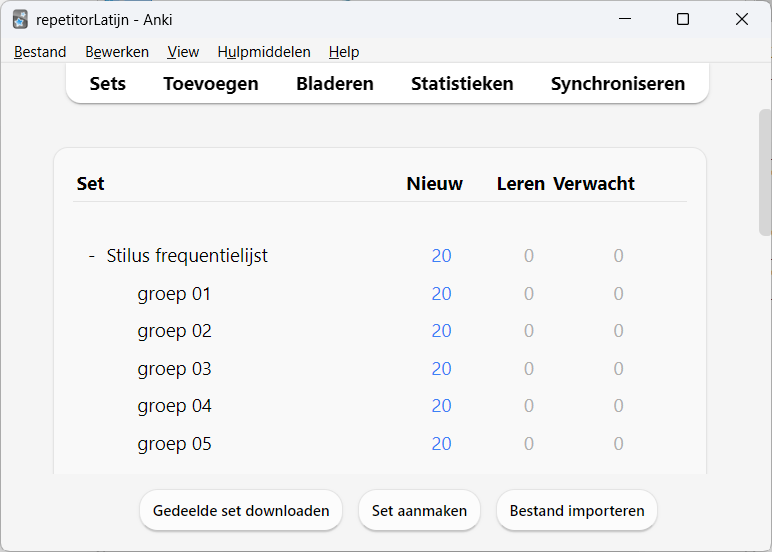Select deck groep 03
This screenshot has width=772, height=552.
click(174, 369)
